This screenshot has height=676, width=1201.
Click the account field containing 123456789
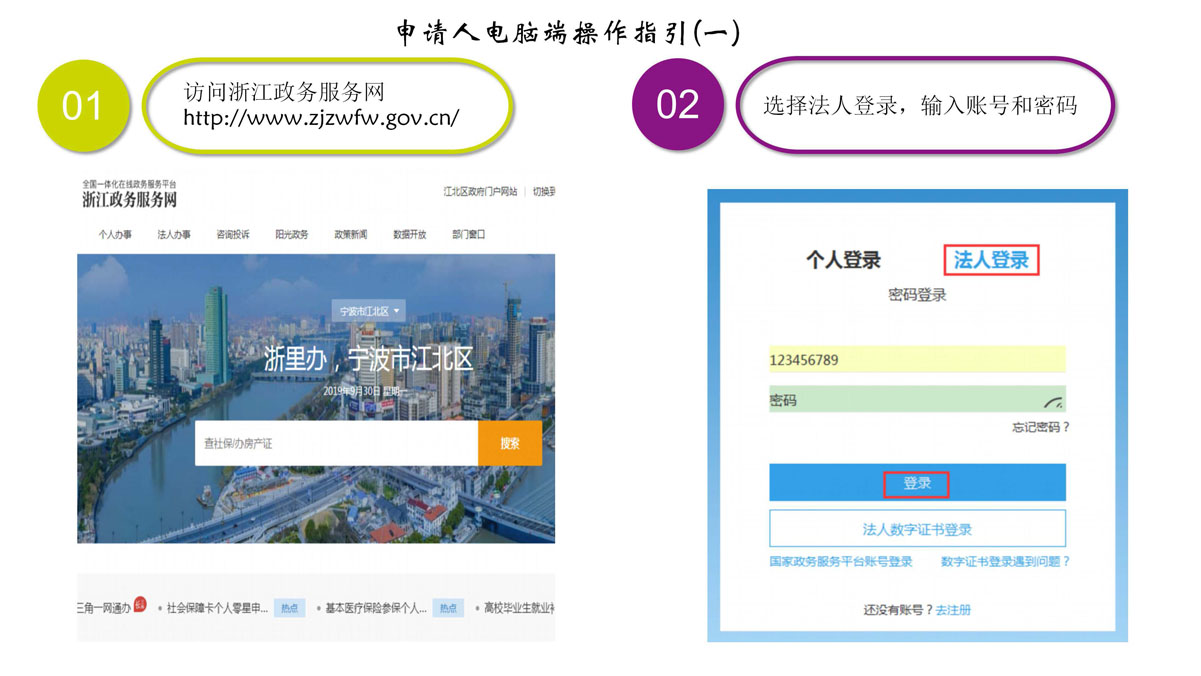tap(917, 360)
